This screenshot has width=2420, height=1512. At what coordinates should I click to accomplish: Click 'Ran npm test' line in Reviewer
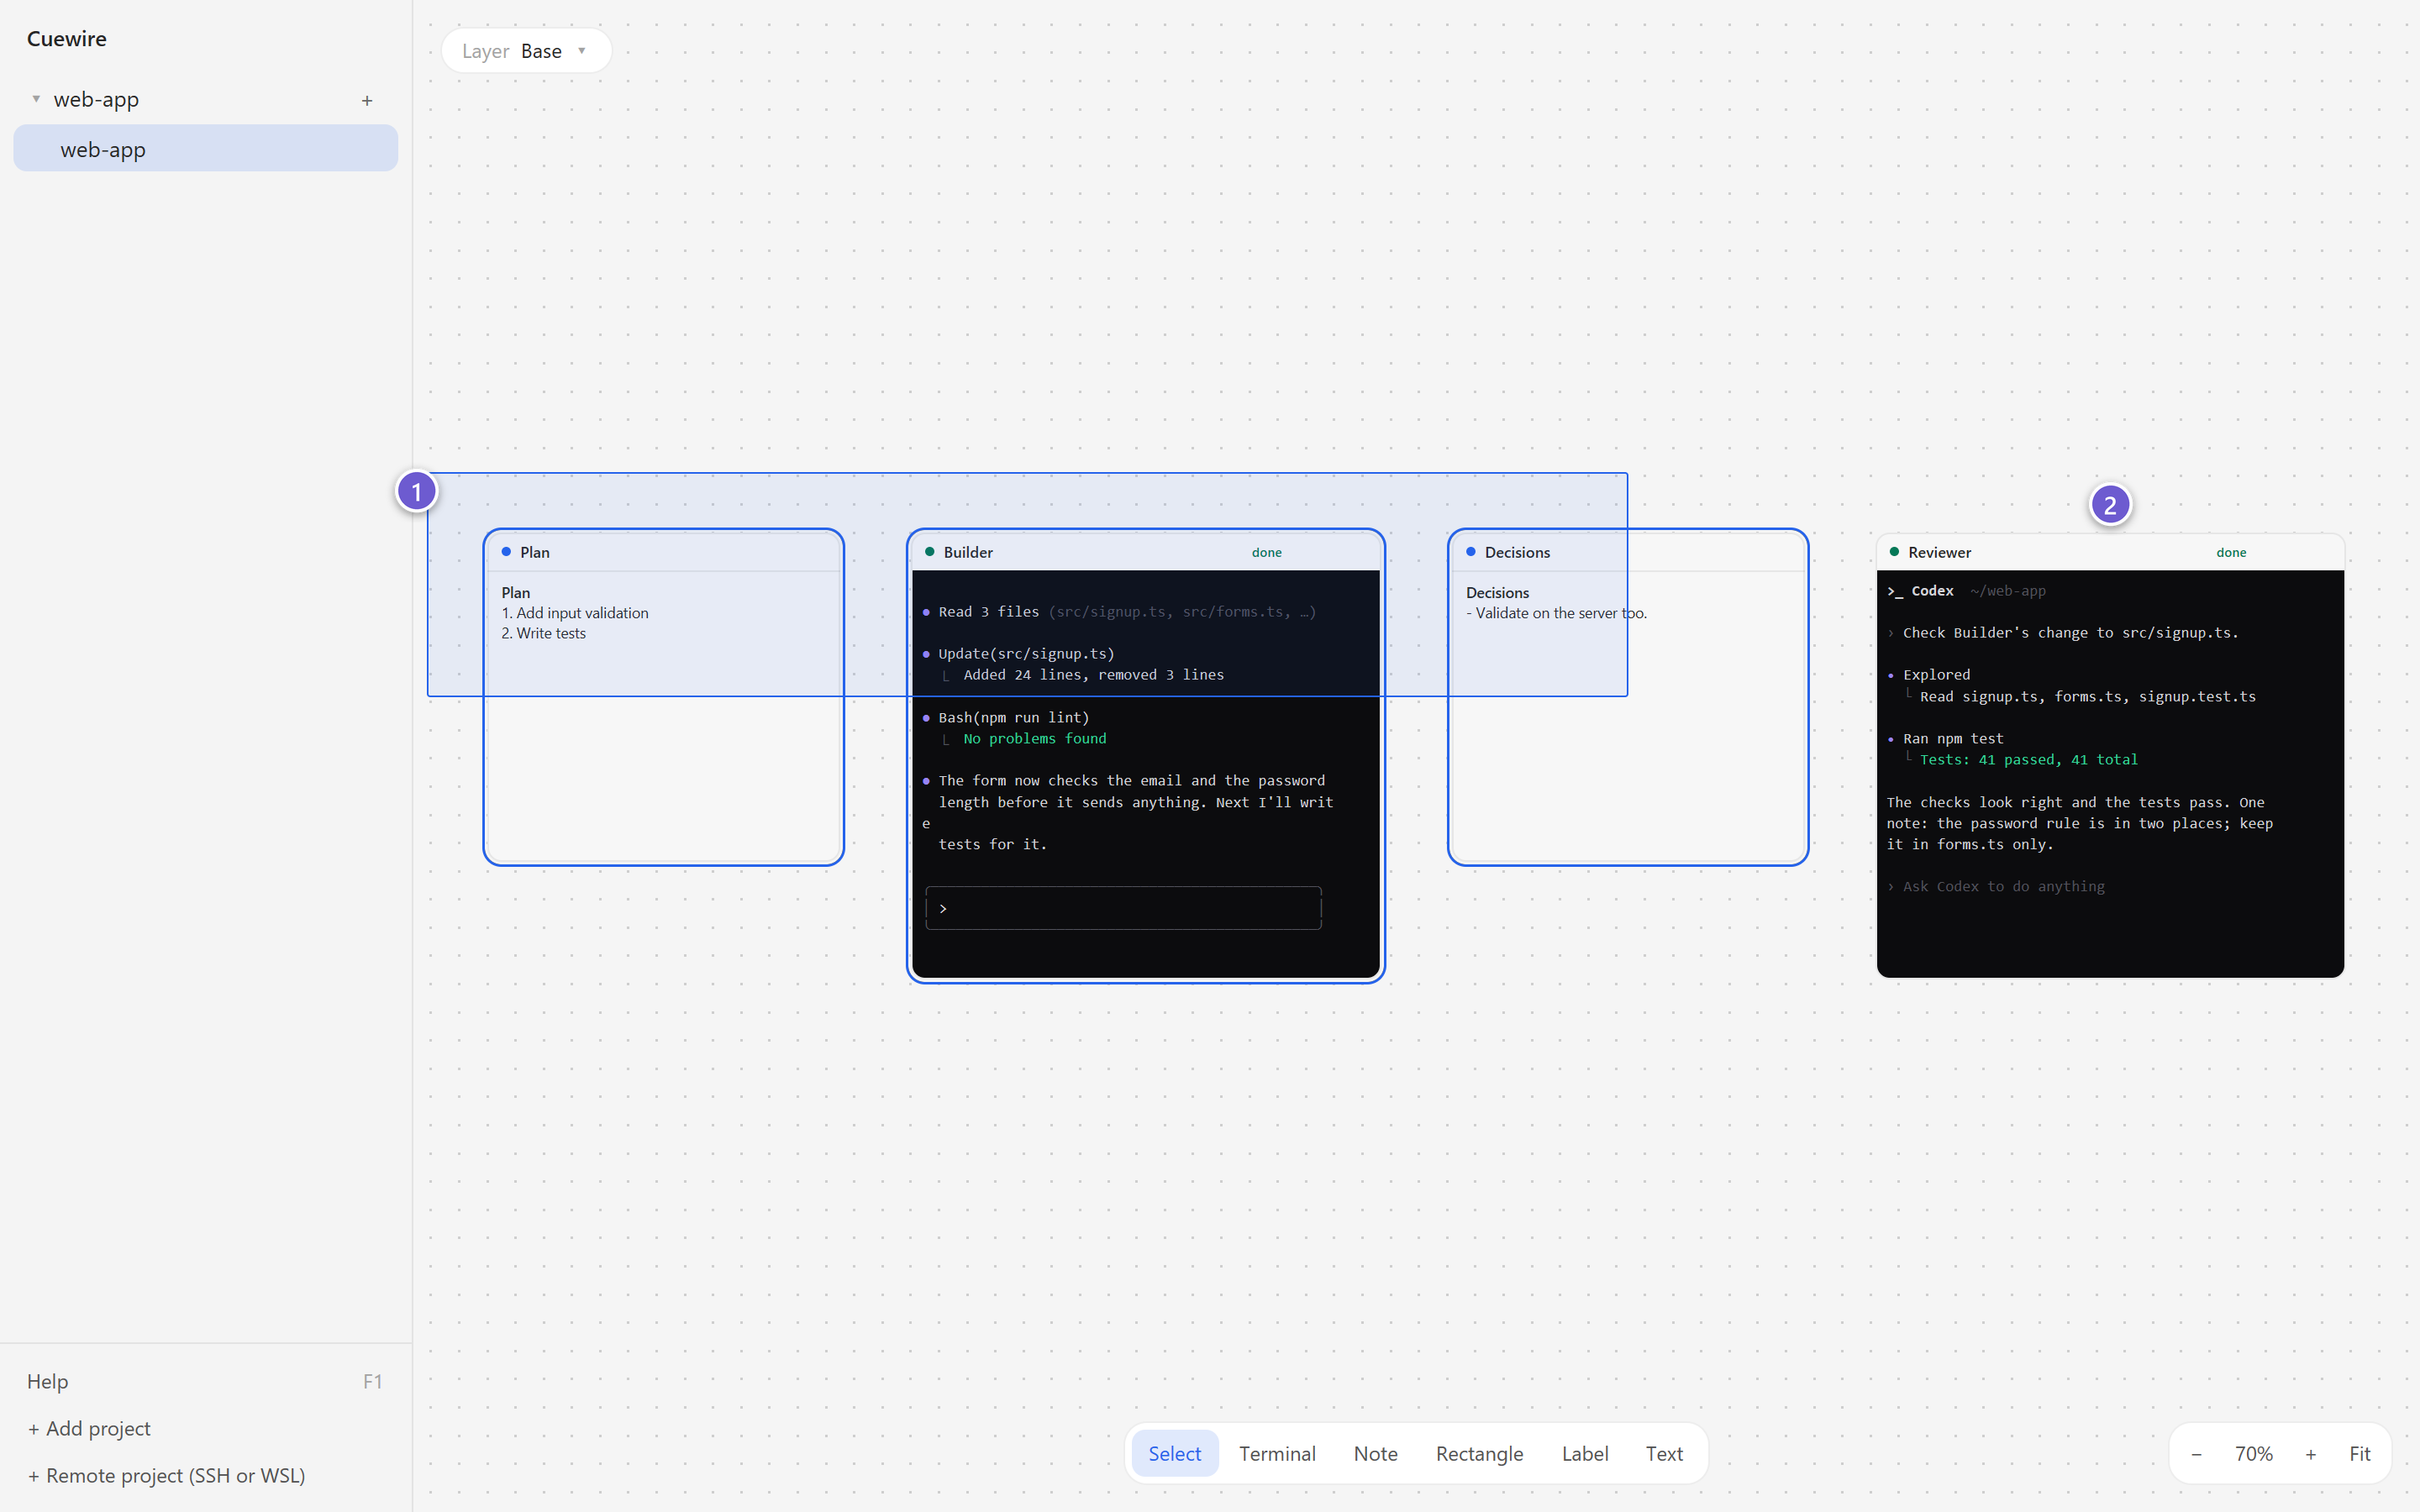click(1952, 738)
